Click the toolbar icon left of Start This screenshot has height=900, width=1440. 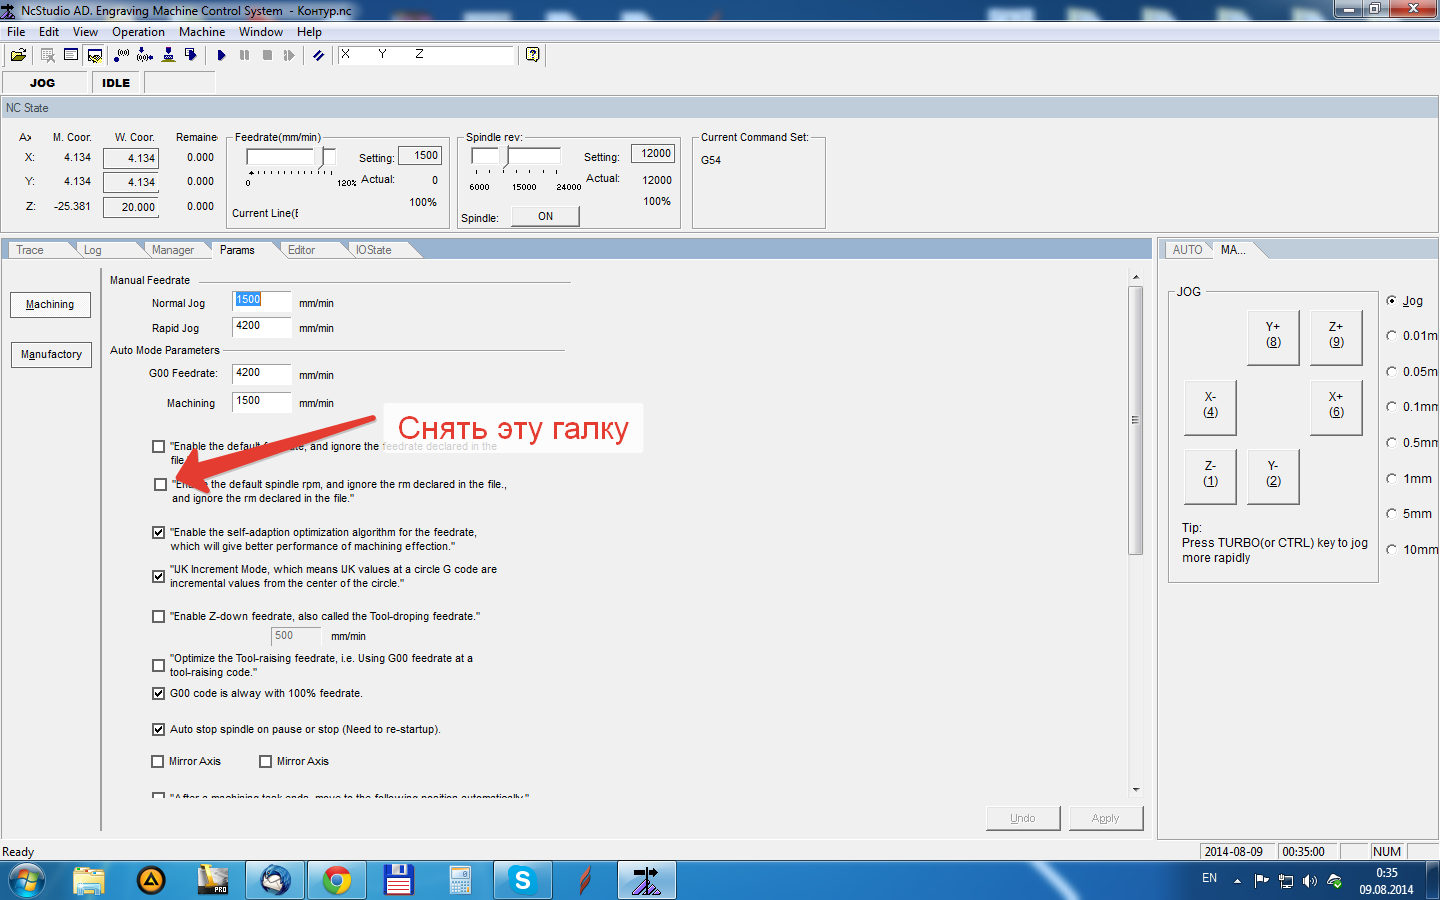(x=191, y=55)
